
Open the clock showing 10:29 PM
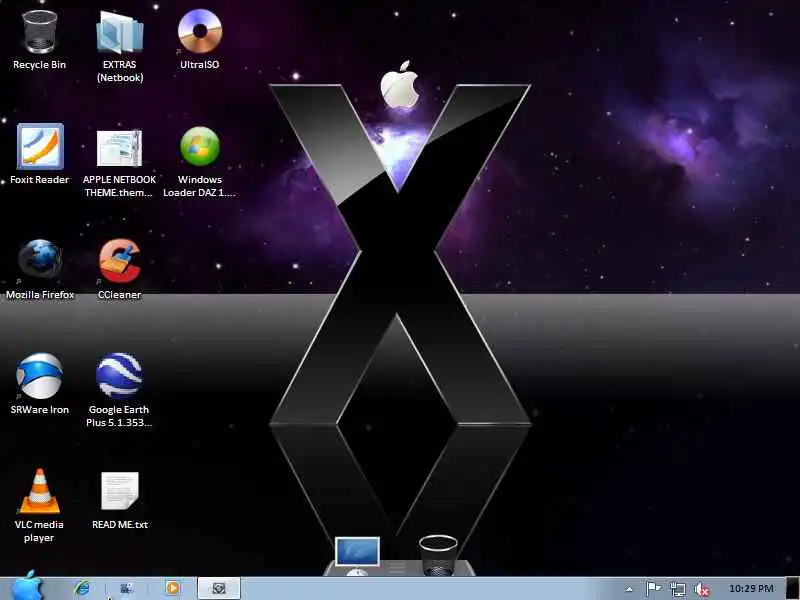(751, 589)
